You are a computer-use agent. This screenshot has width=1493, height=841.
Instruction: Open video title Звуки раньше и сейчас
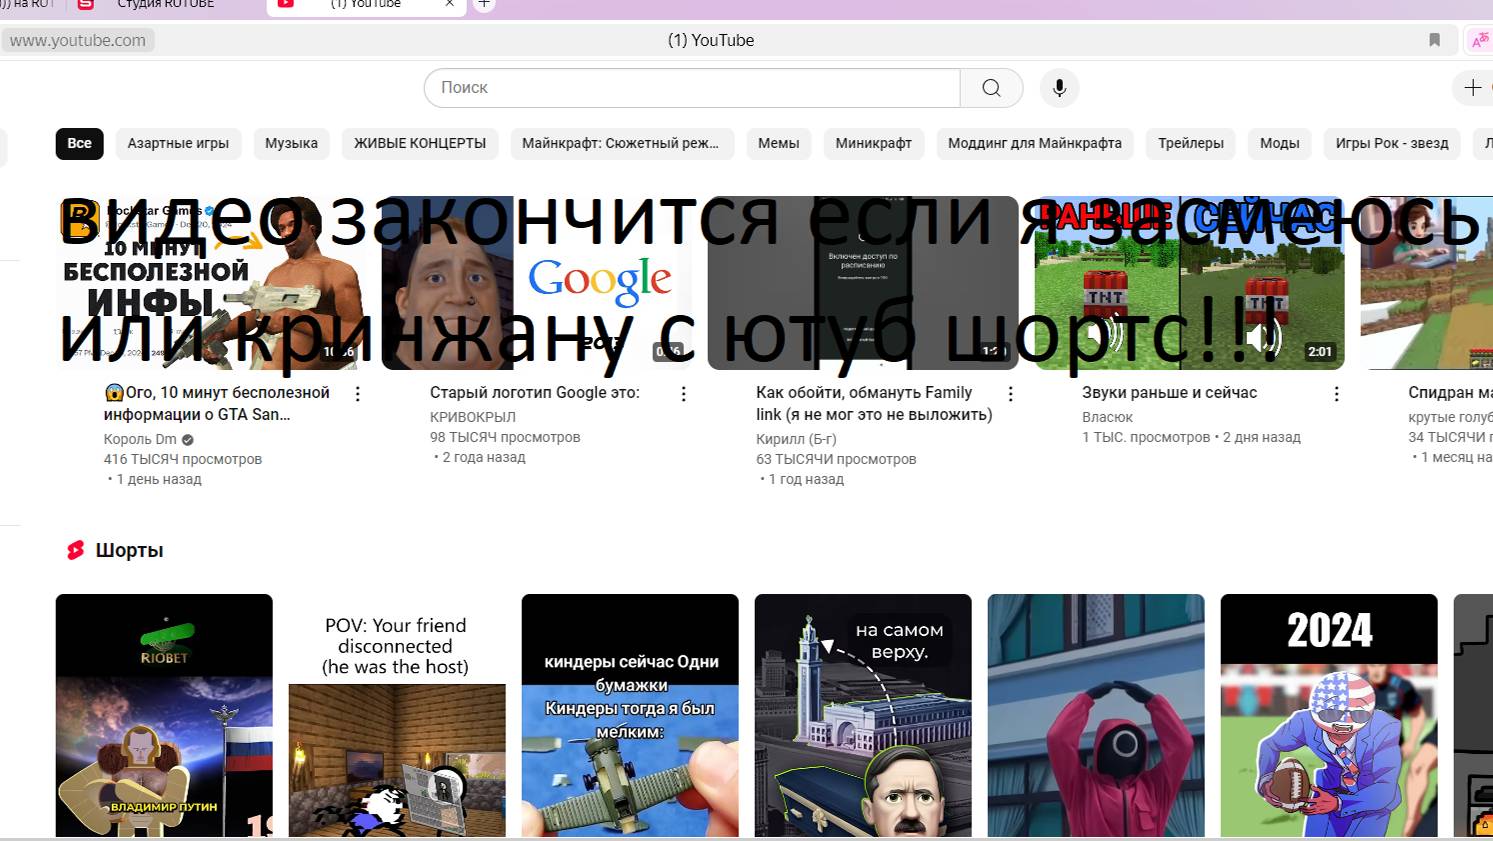(x=1169, y=393)
